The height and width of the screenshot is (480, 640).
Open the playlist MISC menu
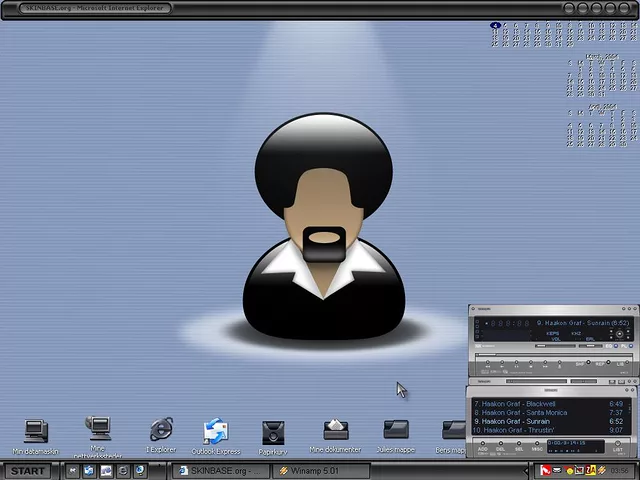click(537, 449)
